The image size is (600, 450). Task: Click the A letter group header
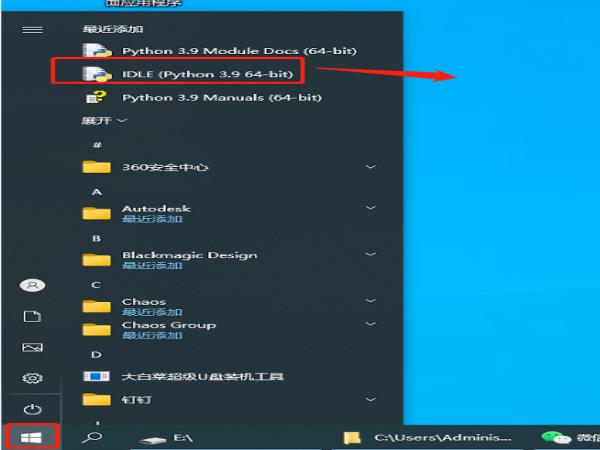[97, 192]
